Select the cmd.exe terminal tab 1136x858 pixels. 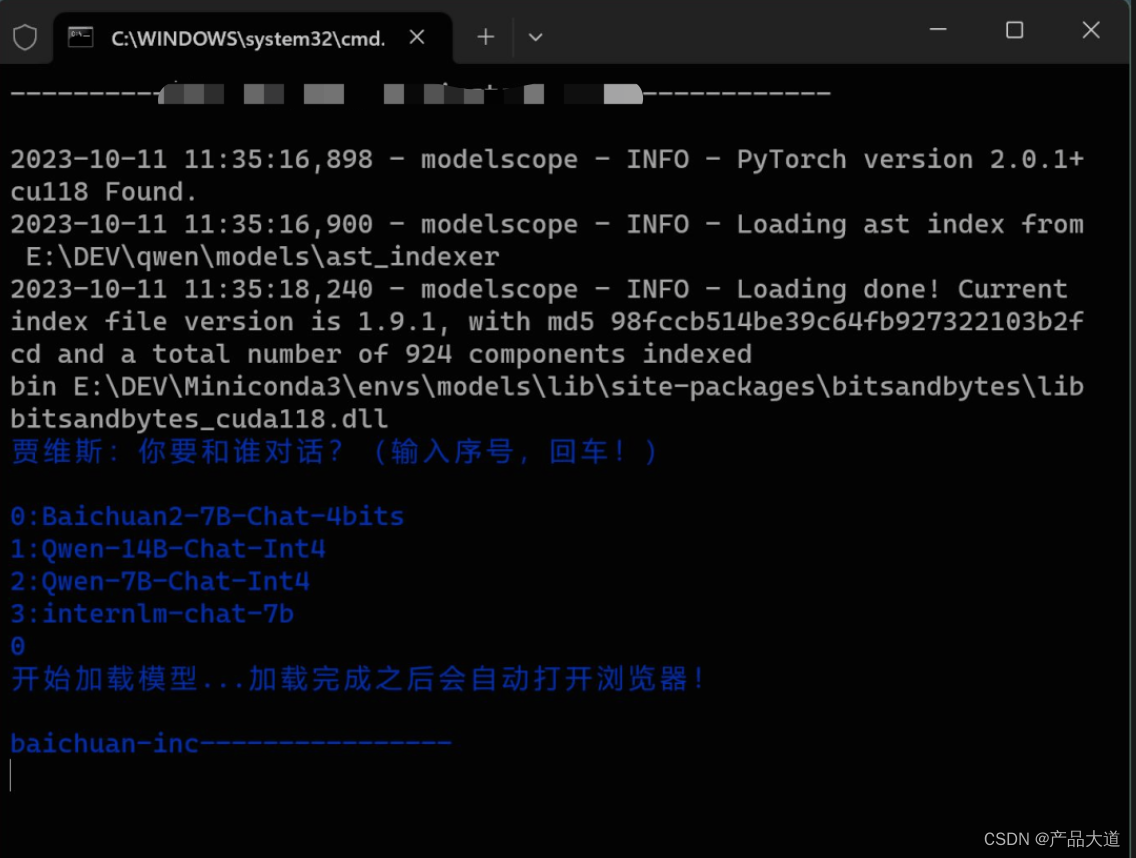pos(253,38)
